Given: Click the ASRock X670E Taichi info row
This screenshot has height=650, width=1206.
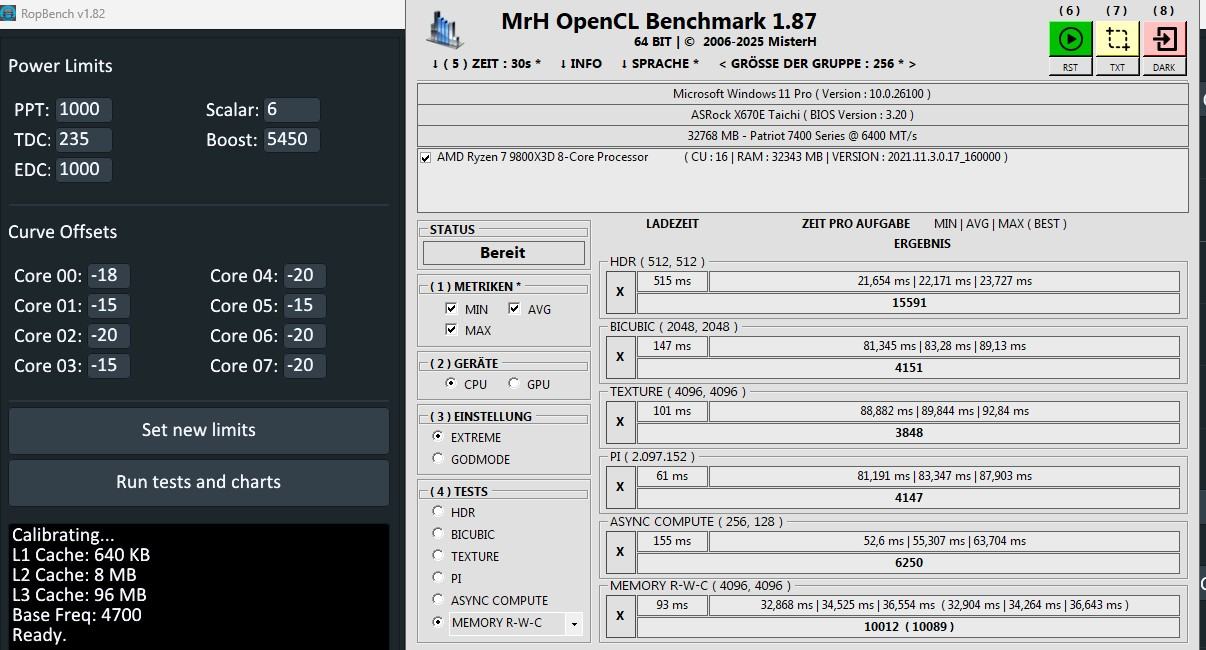Looking at the screenshot, I should (x=802, y=115).
